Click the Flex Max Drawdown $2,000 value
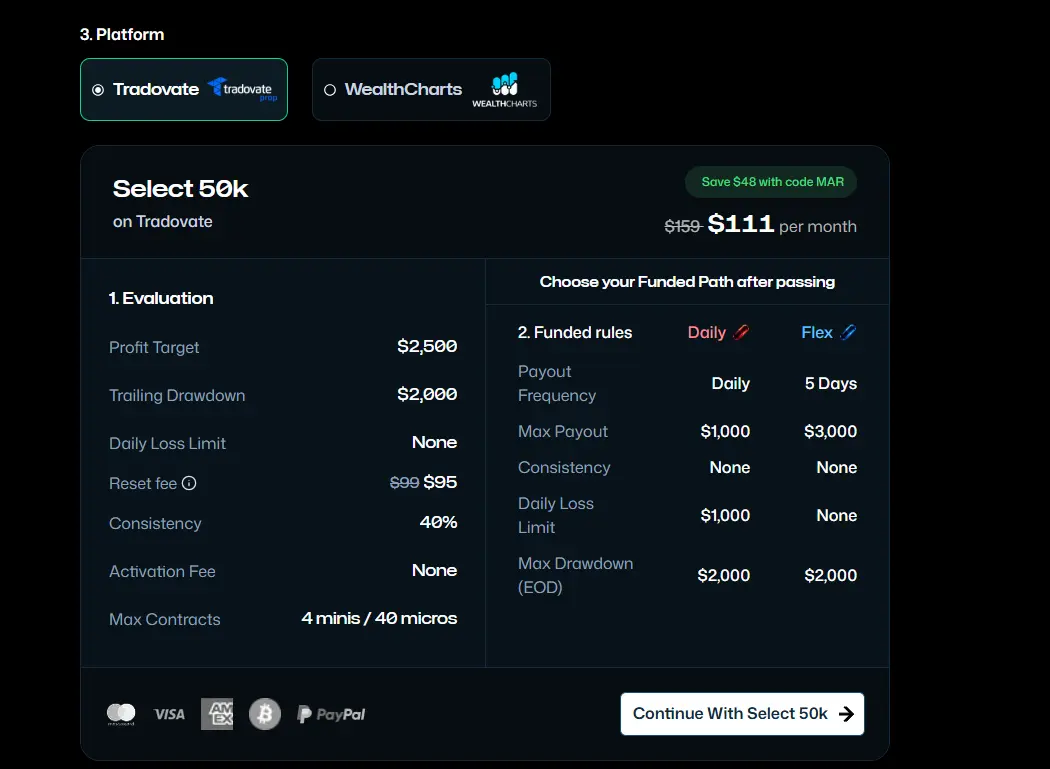The height and width of the screenshot is (769, 1050). pyautogui.click(x=830, y=575)
